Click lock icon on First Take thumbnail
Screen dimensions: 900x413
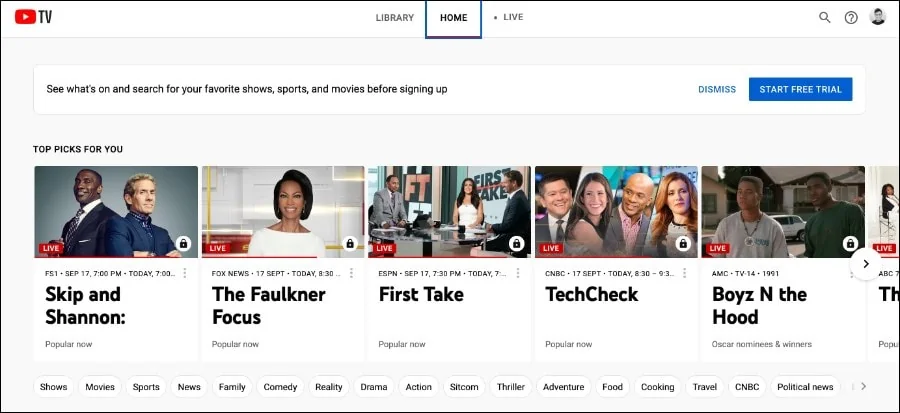[517, 244]
